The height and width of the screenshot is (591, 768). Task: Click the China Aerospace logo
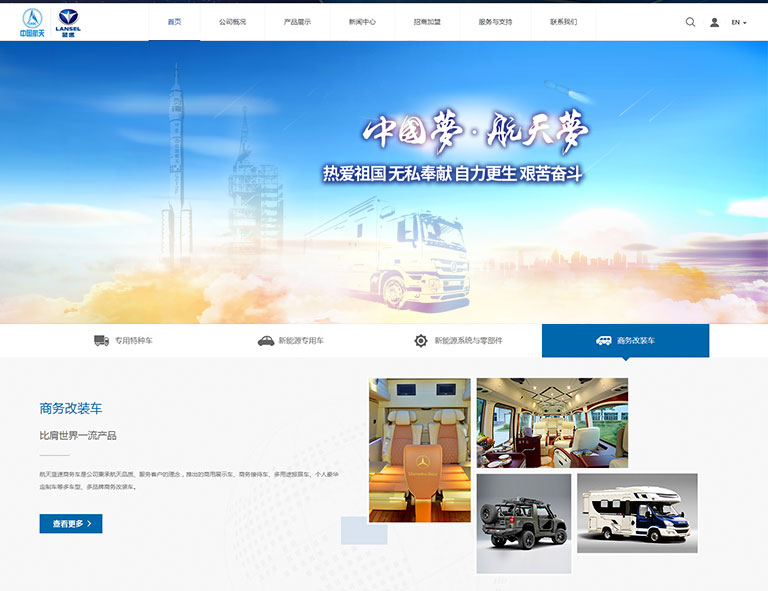click(x=32, y=22)
